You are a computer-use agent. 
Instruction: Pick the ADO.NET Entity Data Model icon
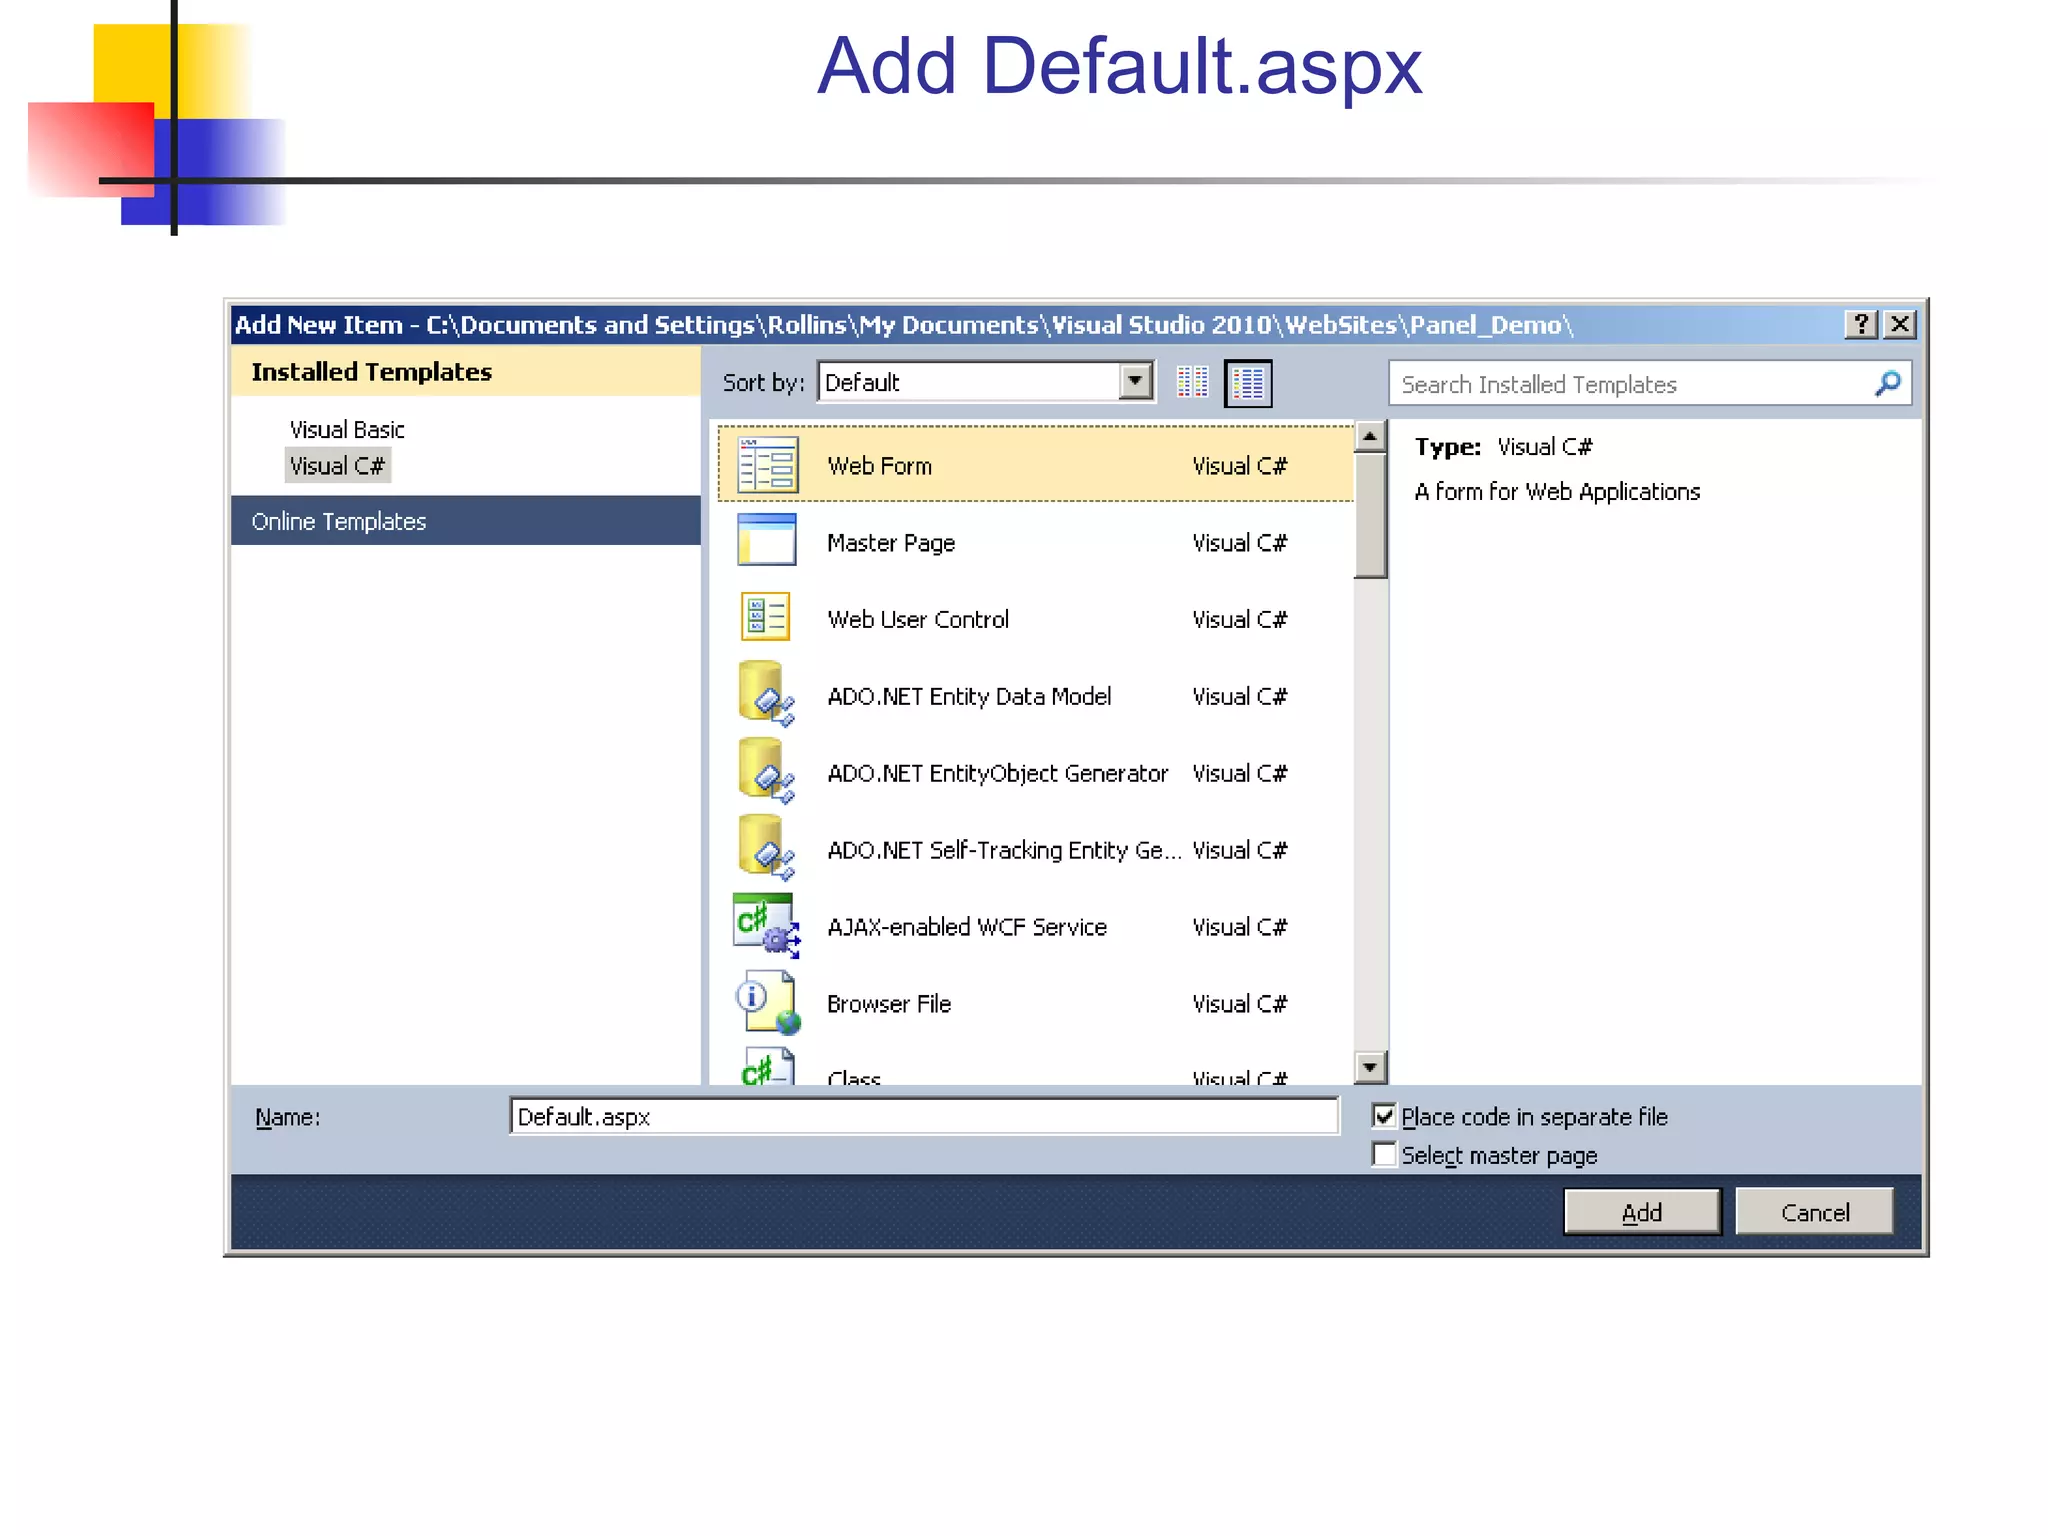[767, 694]
